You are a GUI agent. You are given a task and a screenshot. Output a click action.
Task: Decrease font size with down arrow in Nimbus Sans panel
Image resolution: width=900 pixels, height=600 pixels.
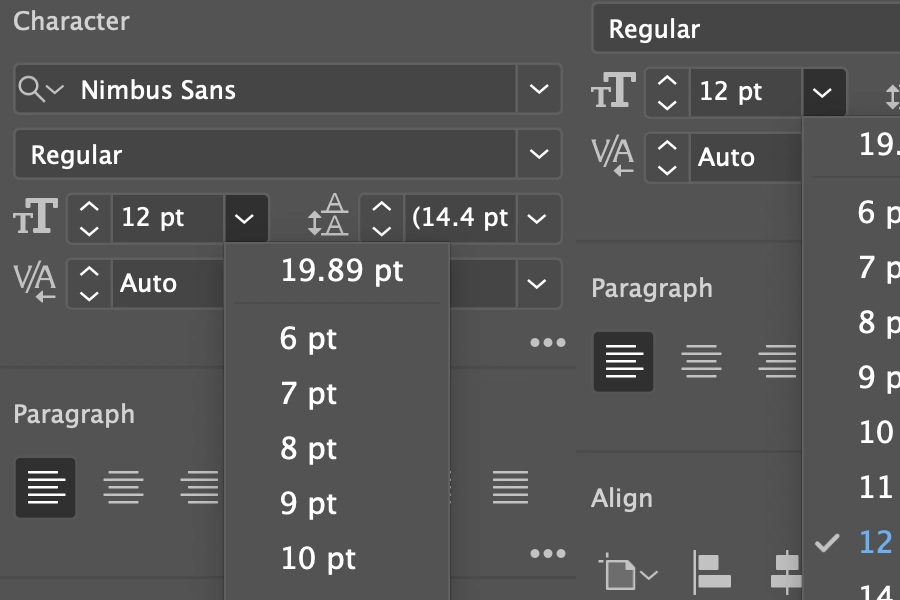tap(89, 231)
